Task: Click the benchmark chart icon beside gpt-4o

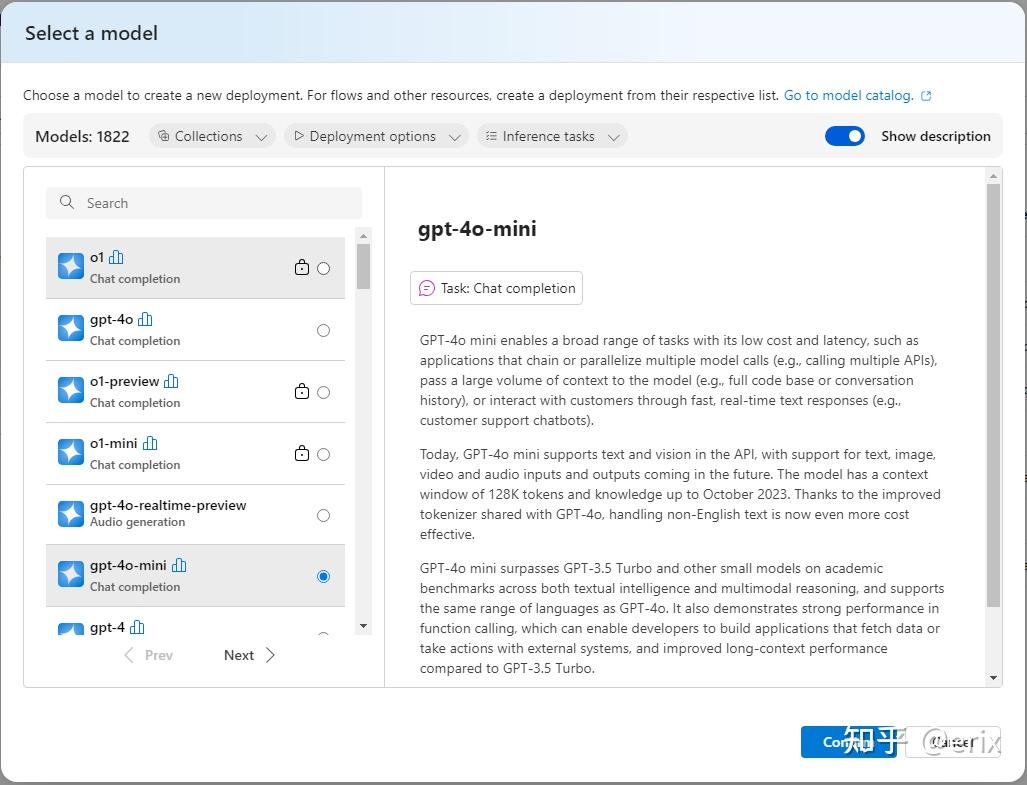Action: point(145,319)
